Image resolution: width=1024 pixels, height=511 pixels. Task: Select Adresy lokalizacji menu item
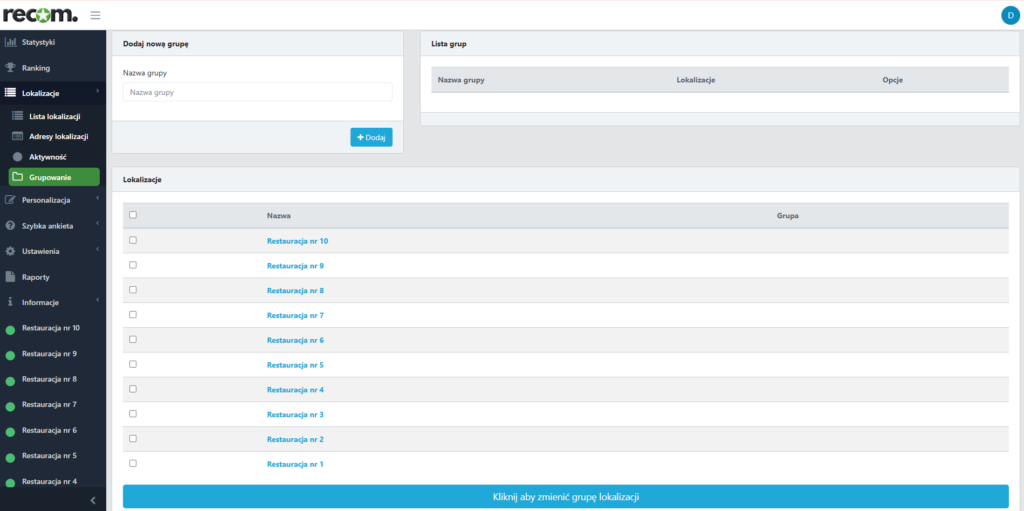[x=59, y=136]
